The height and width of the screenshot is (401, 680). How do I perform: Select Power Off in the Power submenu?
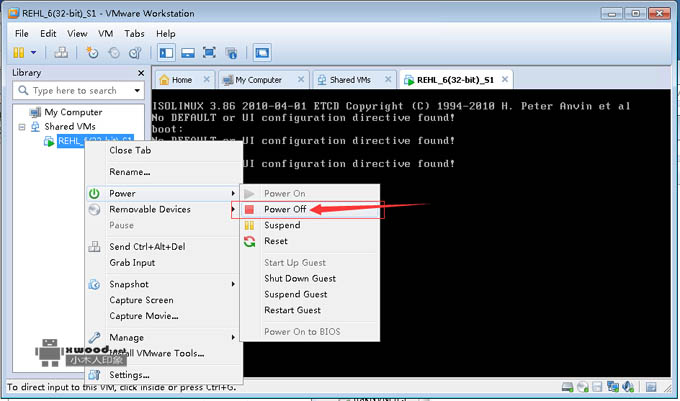(x=310, y=209)
